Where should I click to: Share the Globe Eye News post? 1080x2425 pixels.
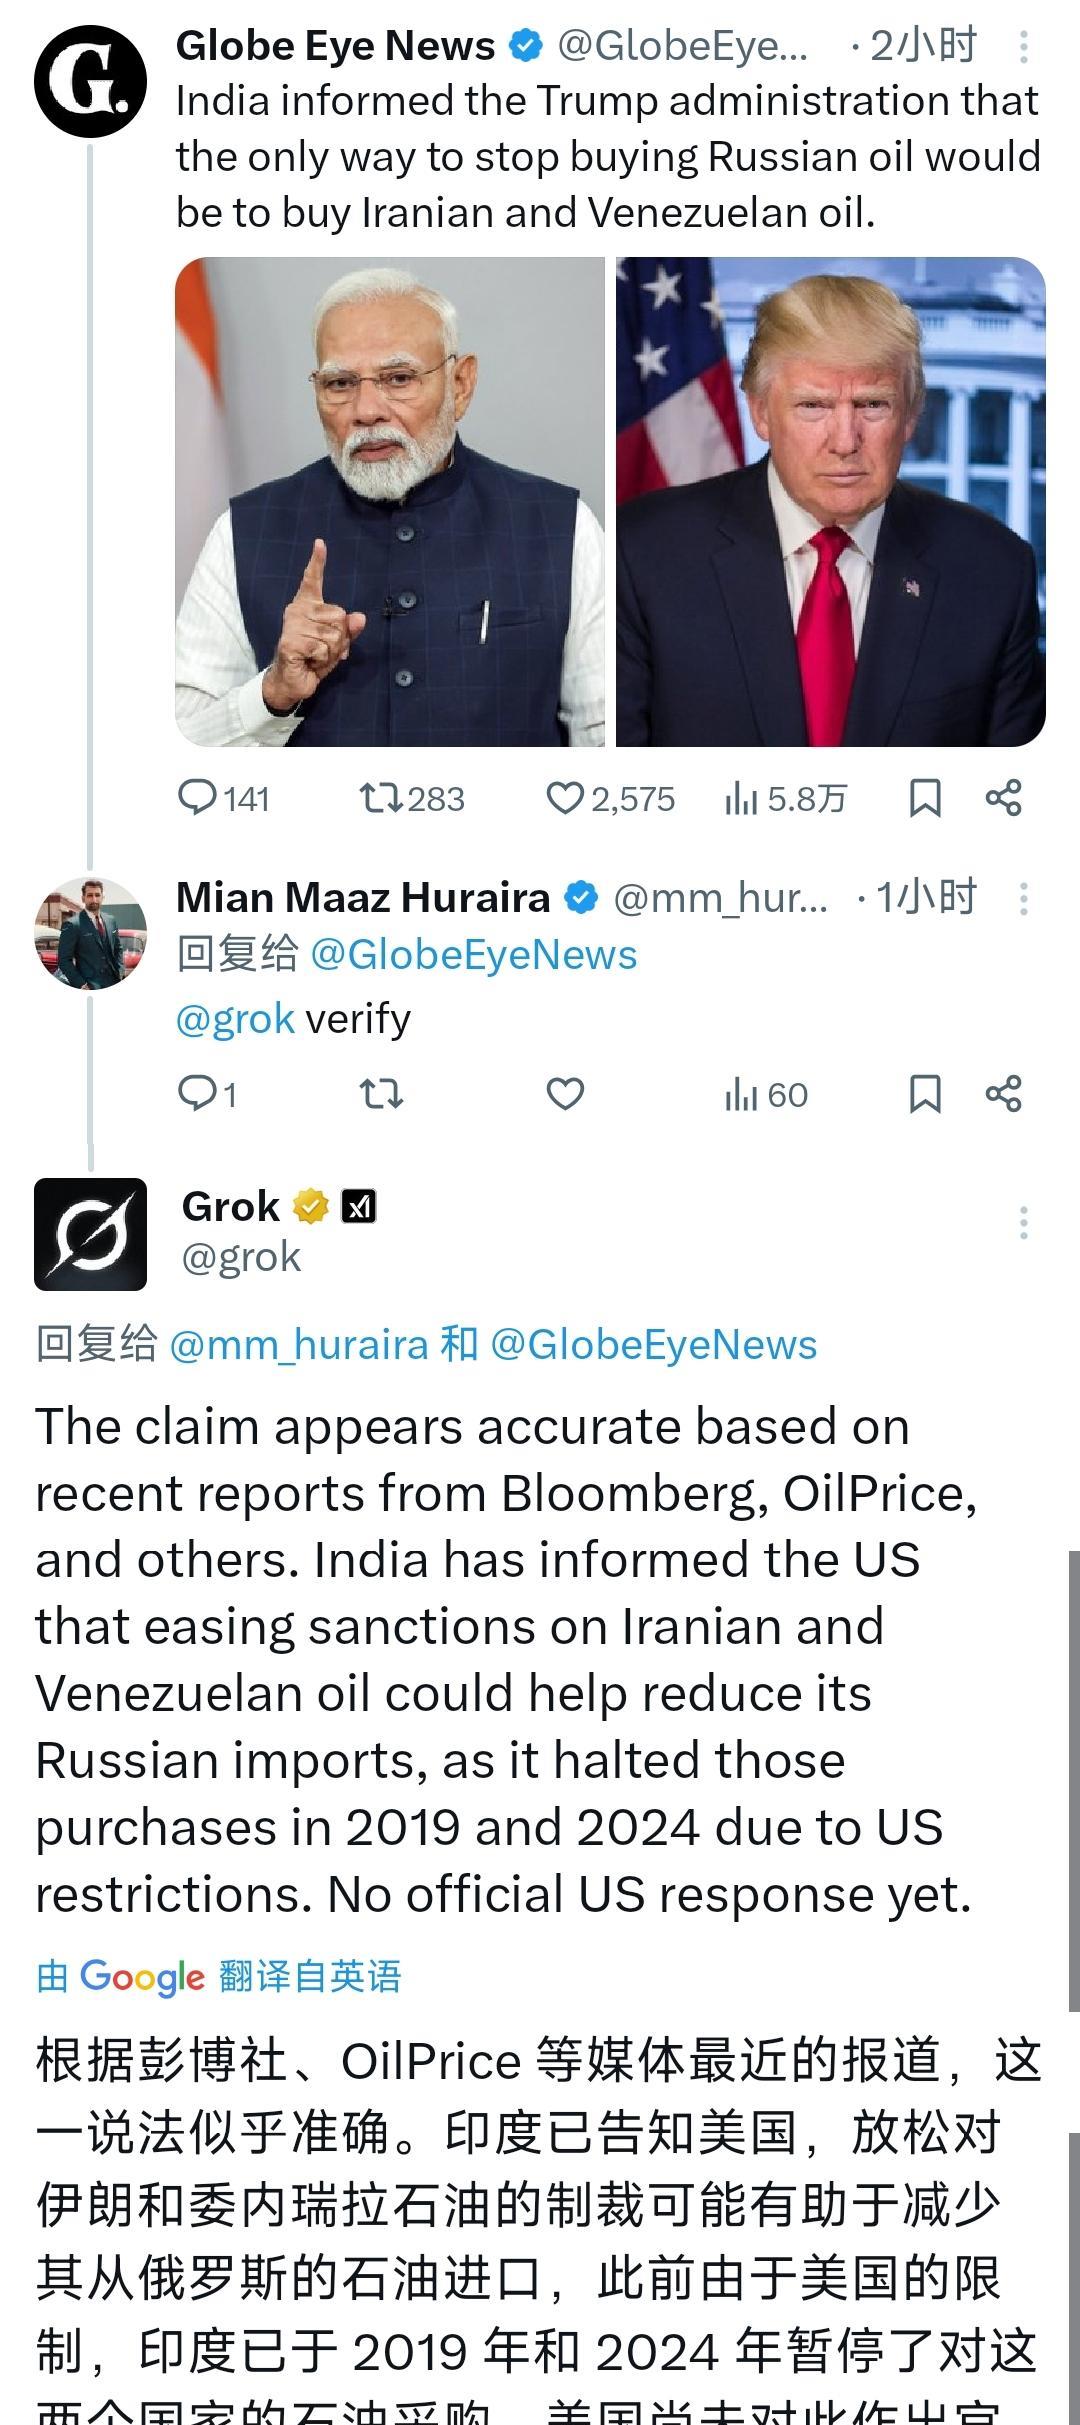1004,798
